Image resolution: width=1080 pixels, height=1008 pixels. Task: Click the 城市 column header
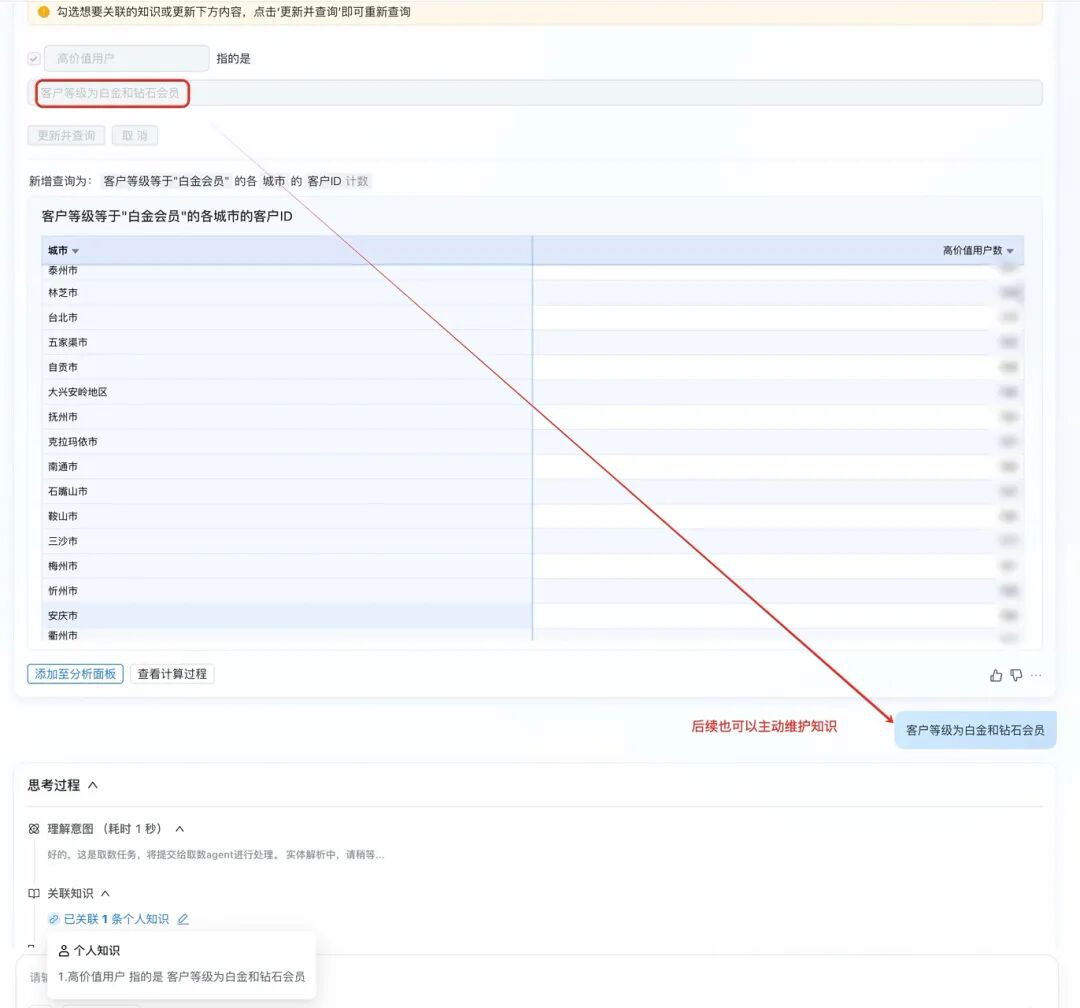point(287,251)
